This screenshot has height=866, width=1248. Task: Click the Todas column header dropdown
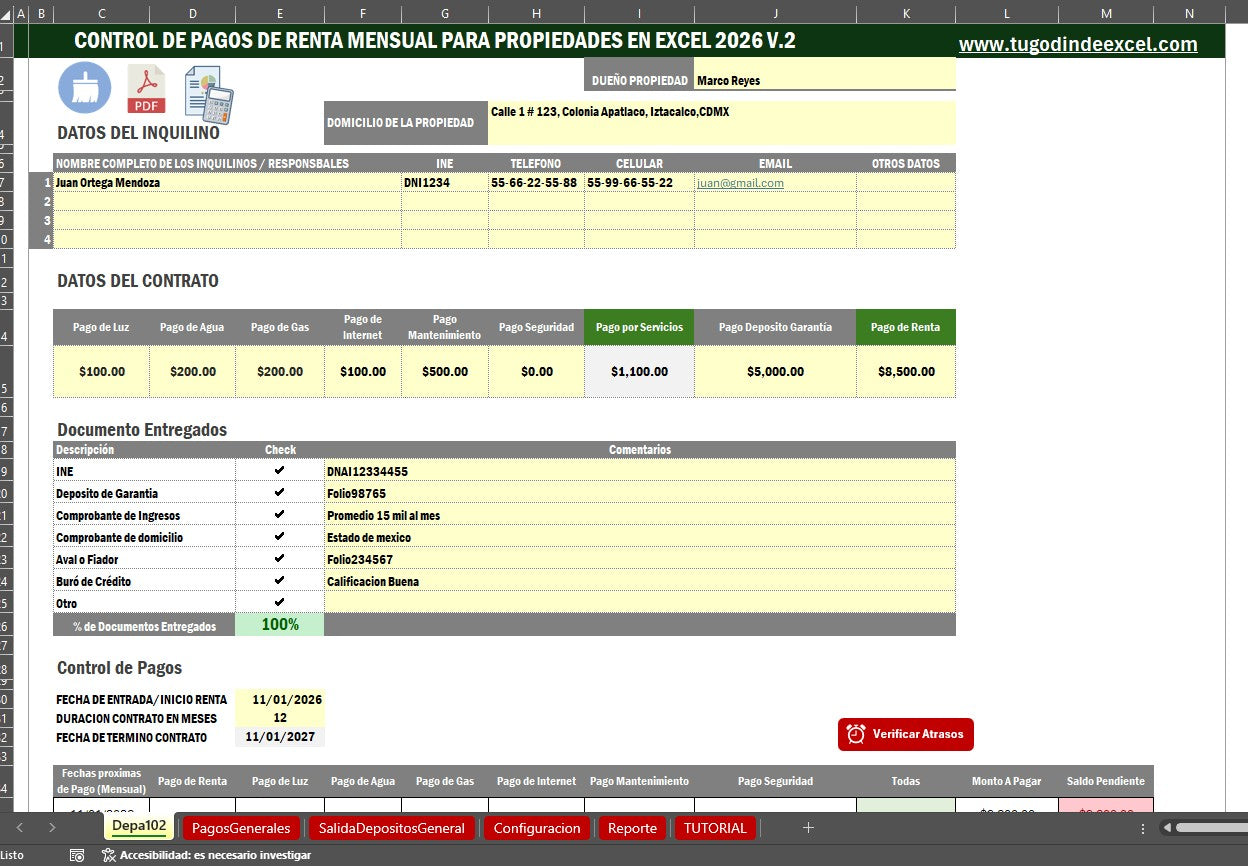pos(905,781)
